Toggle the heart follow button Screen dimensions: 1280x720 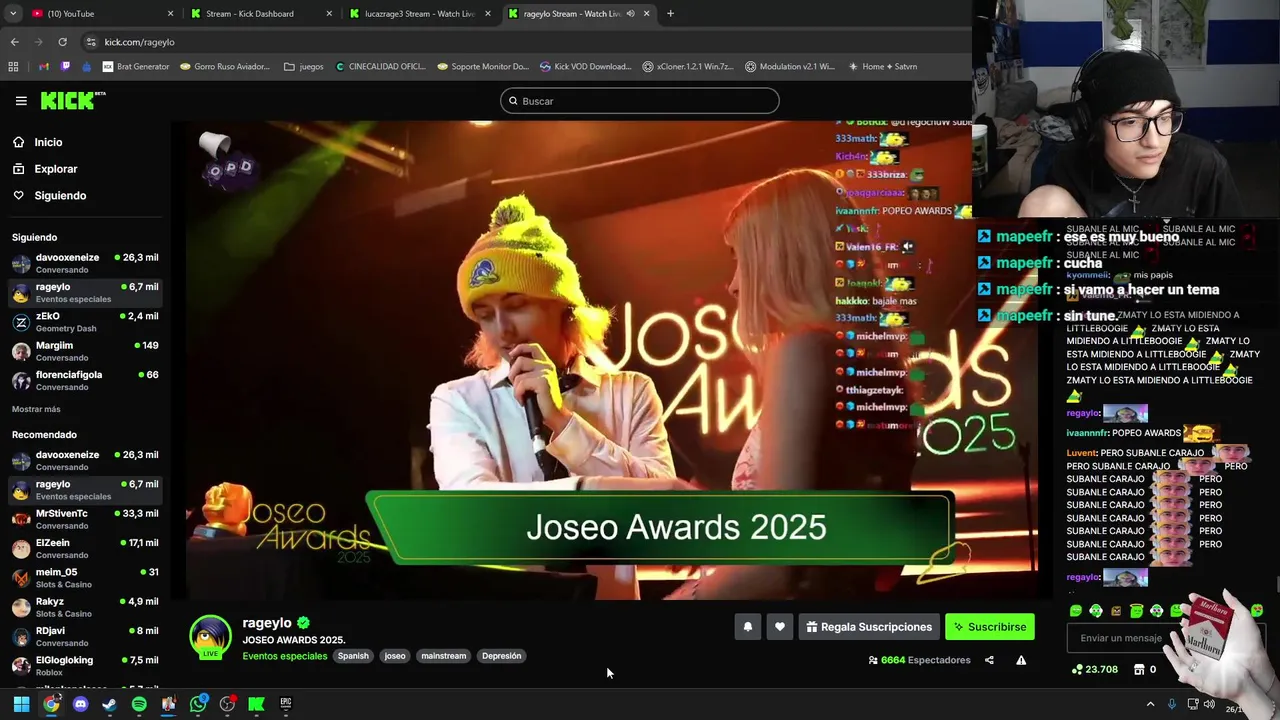(780, 627)
